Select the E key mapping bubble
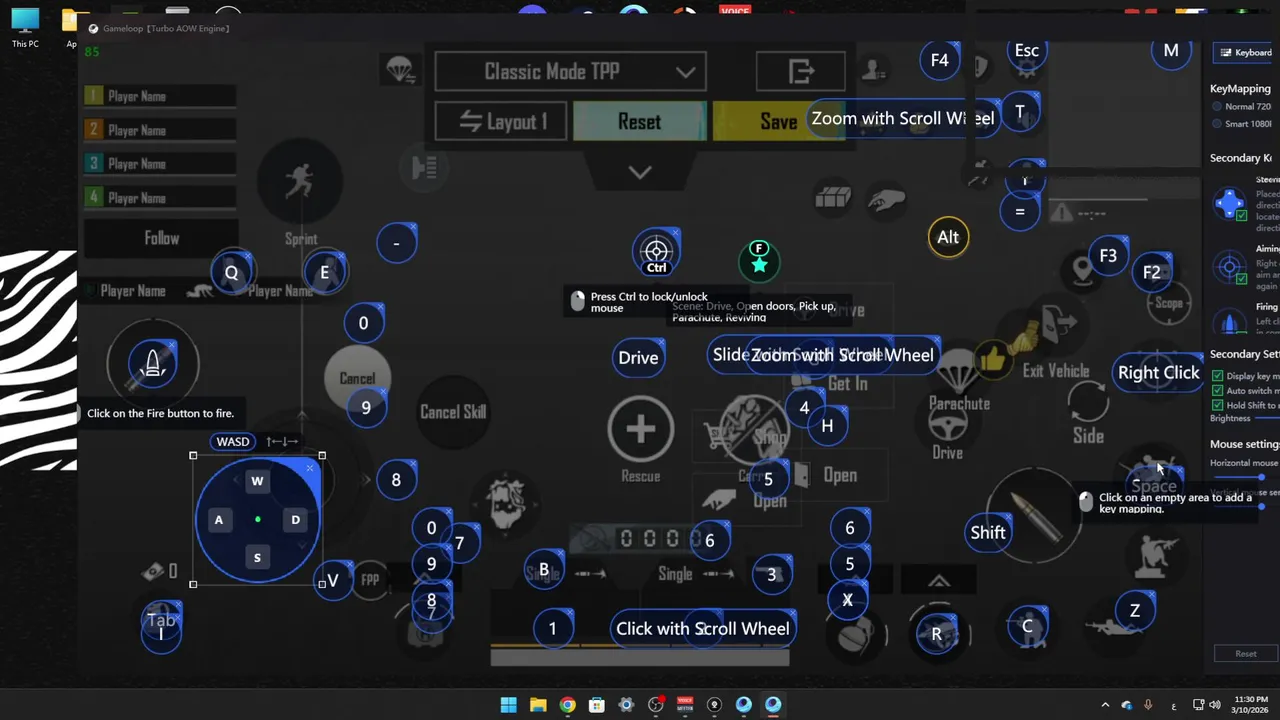1280x720 pixels. click(324, 272)
